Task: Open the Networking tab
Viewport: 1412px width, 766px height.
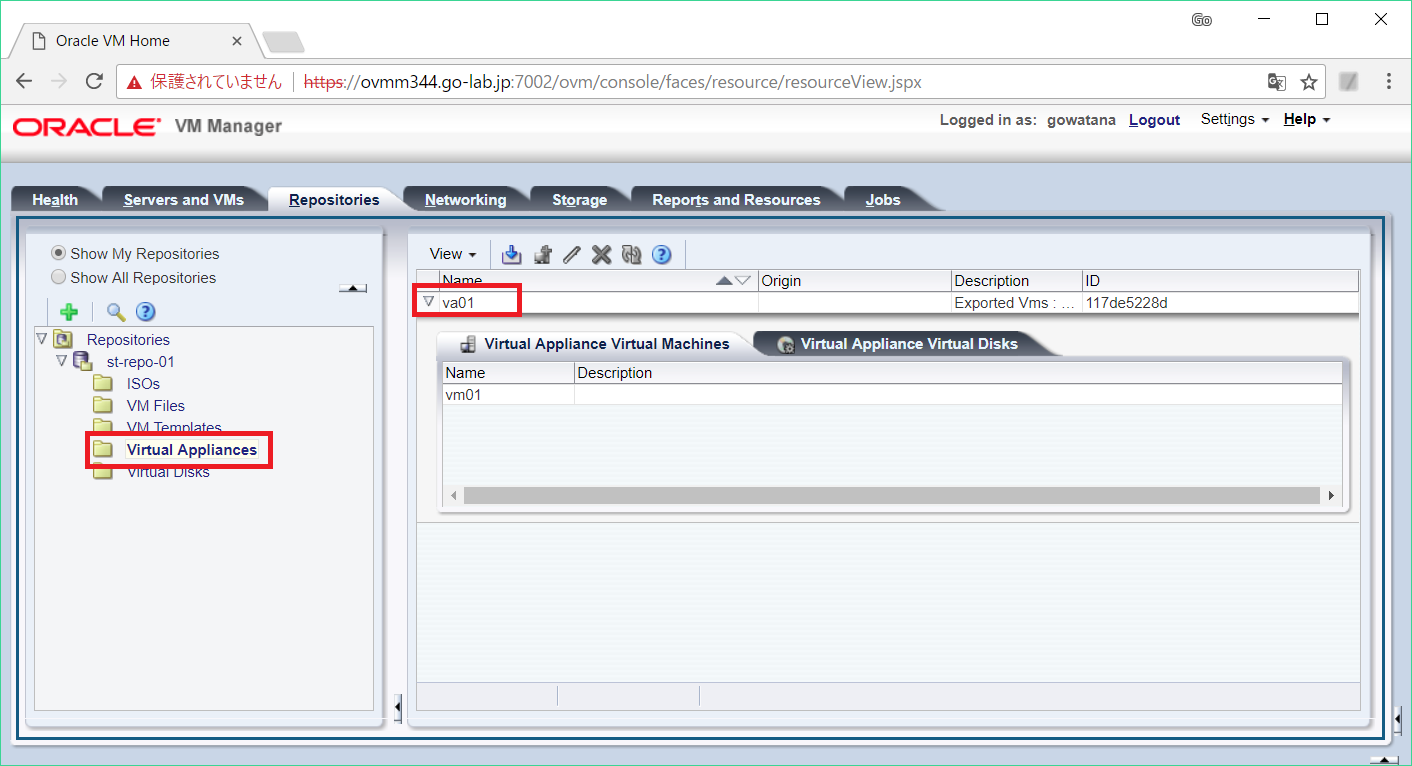Action: coord(466,198)
